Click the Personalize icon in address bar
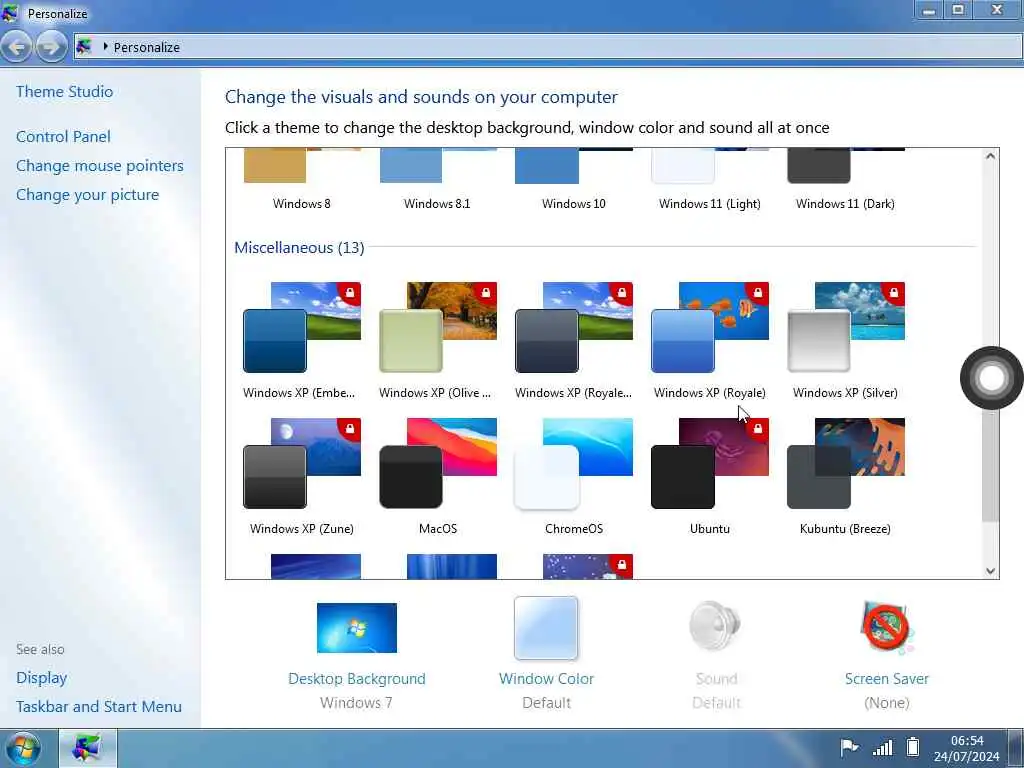Image resolution: width=1024 pixels, height=768 pixels. 84,47
